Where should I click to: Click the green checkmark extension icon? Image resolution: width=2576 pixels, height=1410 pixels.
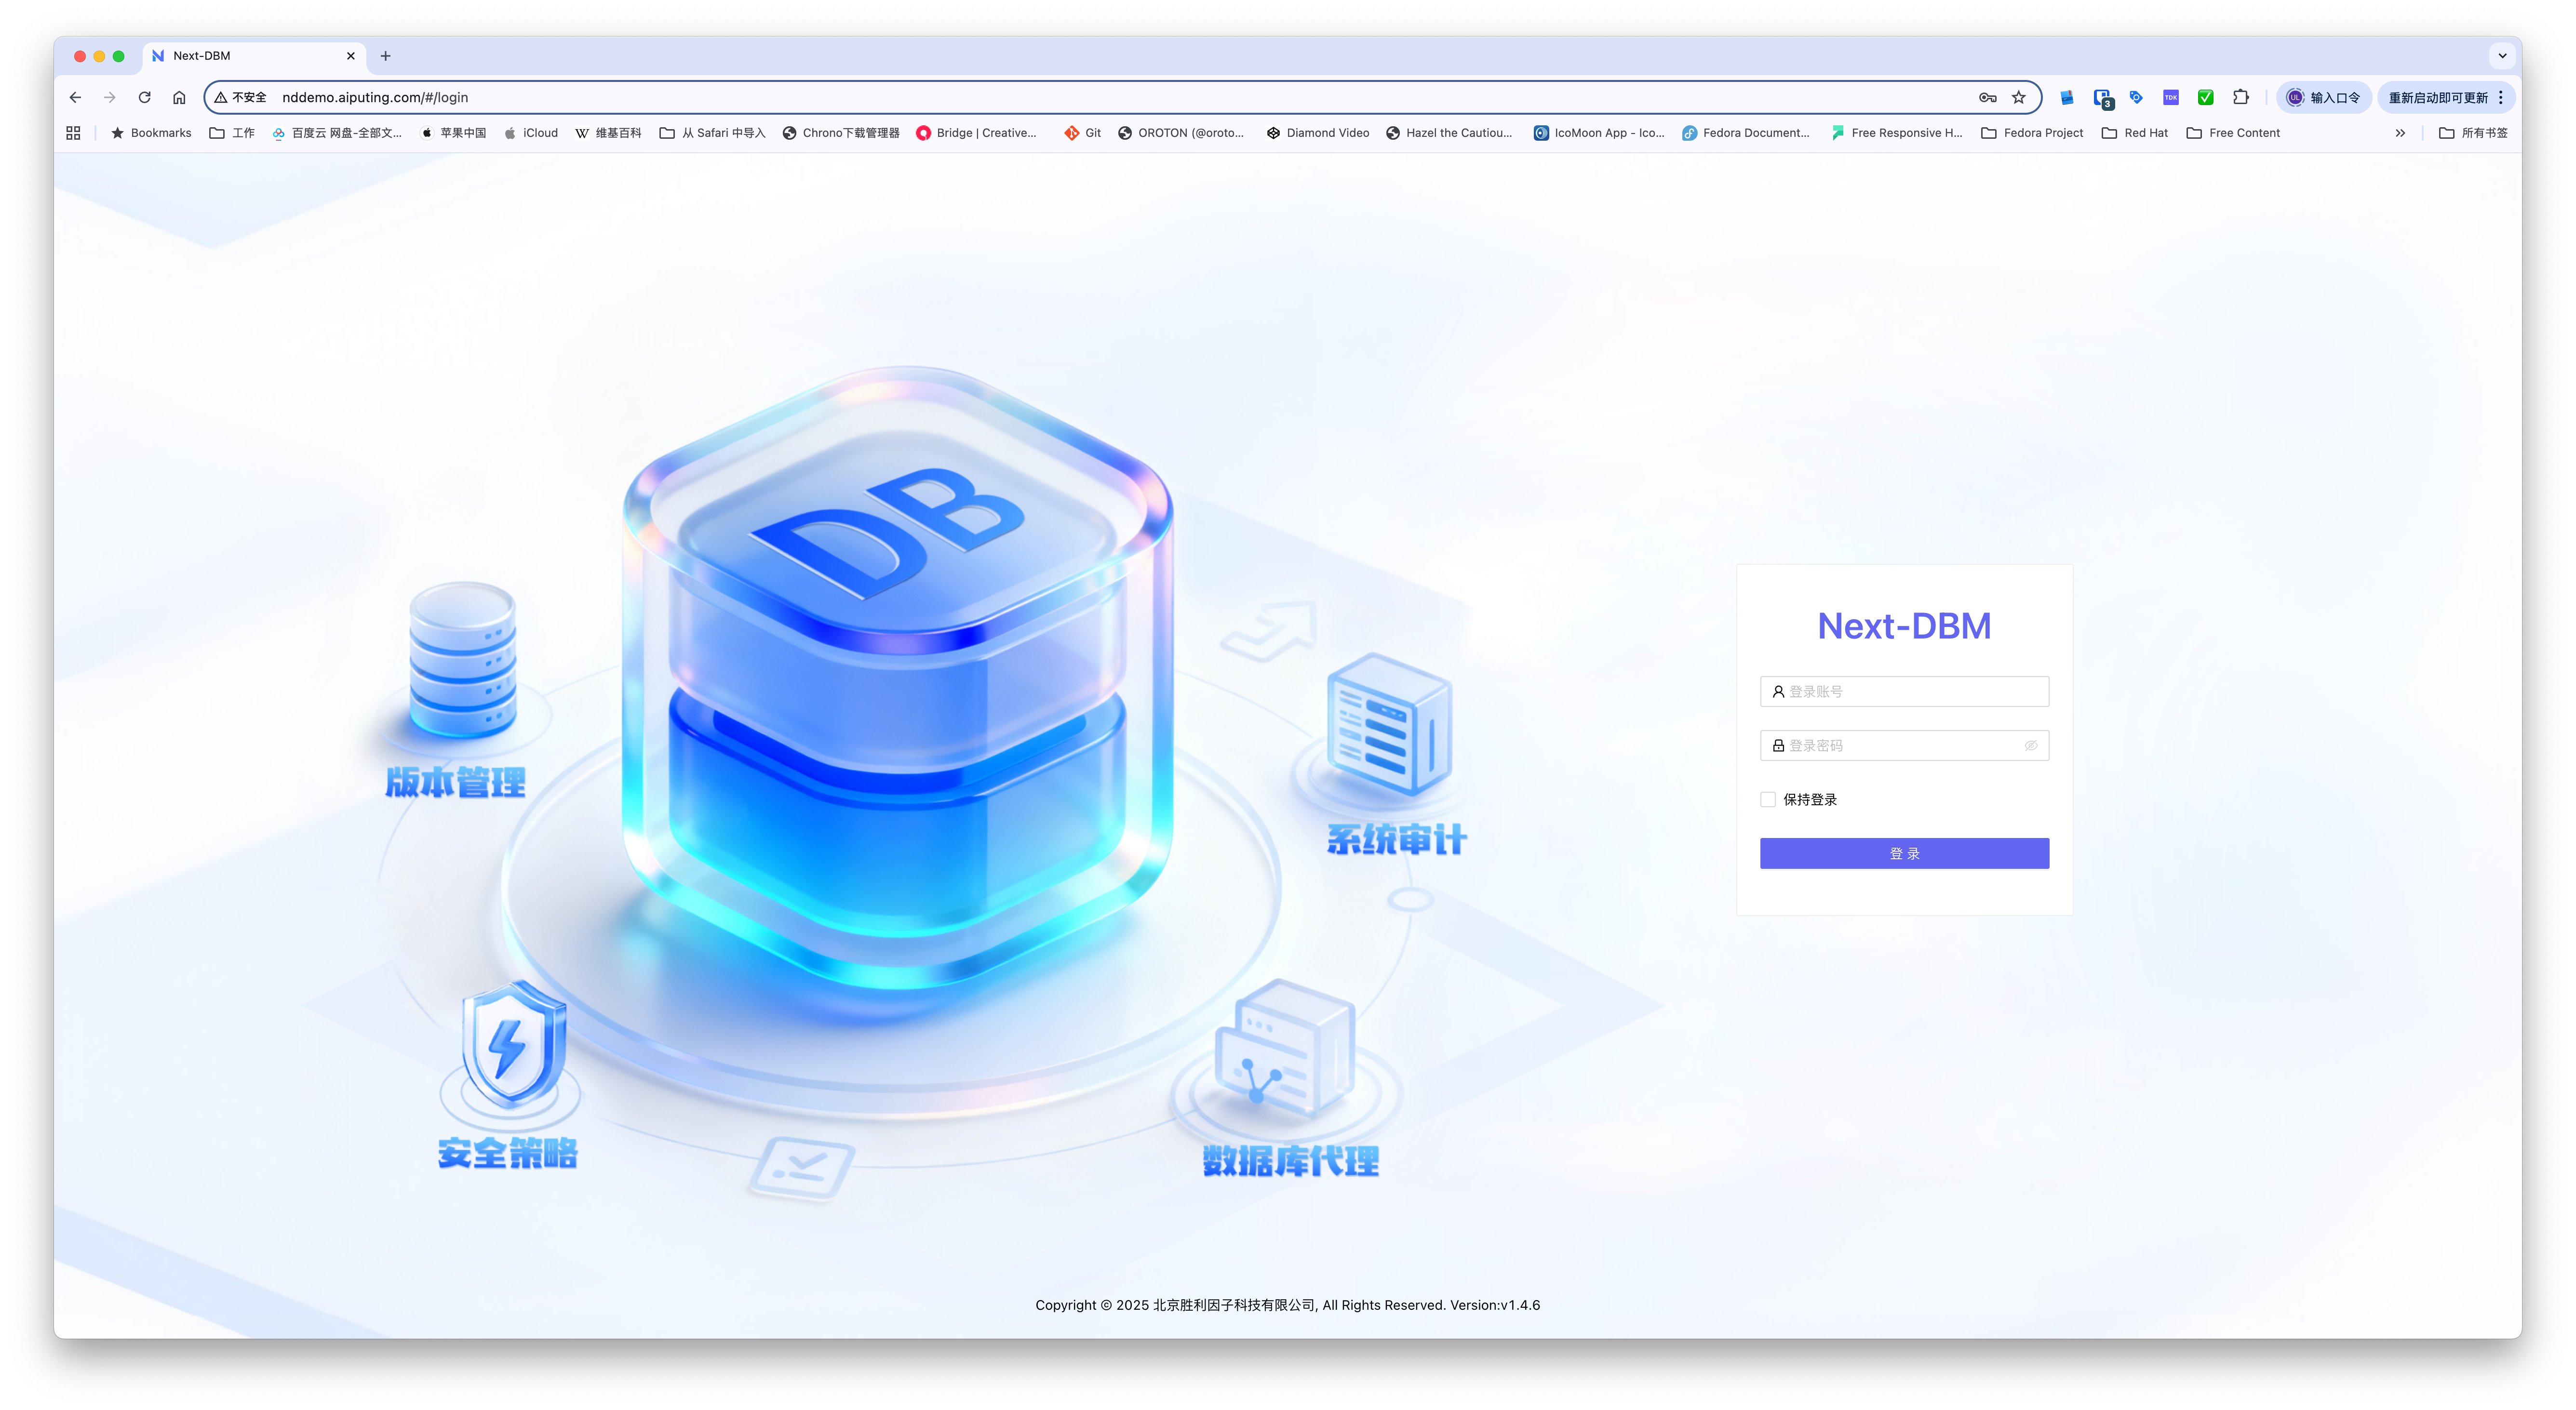2205,97
